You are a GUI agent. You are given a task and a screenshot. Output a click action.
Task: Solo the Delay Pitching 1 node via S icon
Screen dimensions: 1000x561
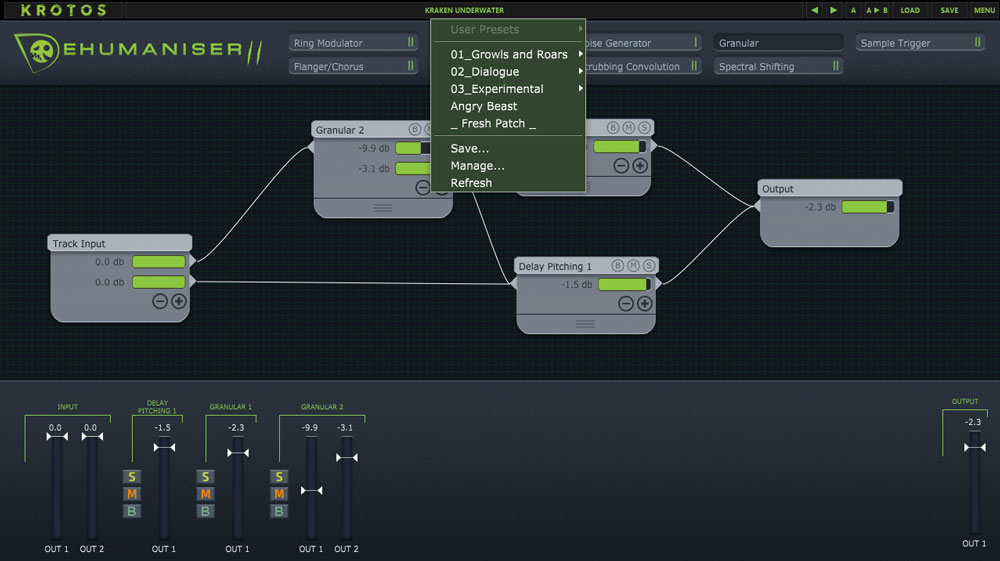click(x=649, y=266)
